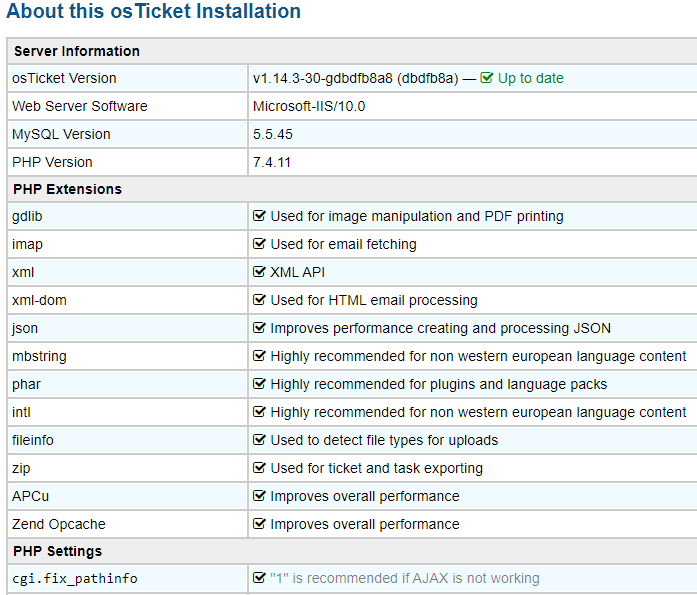Screen dimensions: 697x595
Task: Click the check icon for imap extension
Action: click(259, 244)
